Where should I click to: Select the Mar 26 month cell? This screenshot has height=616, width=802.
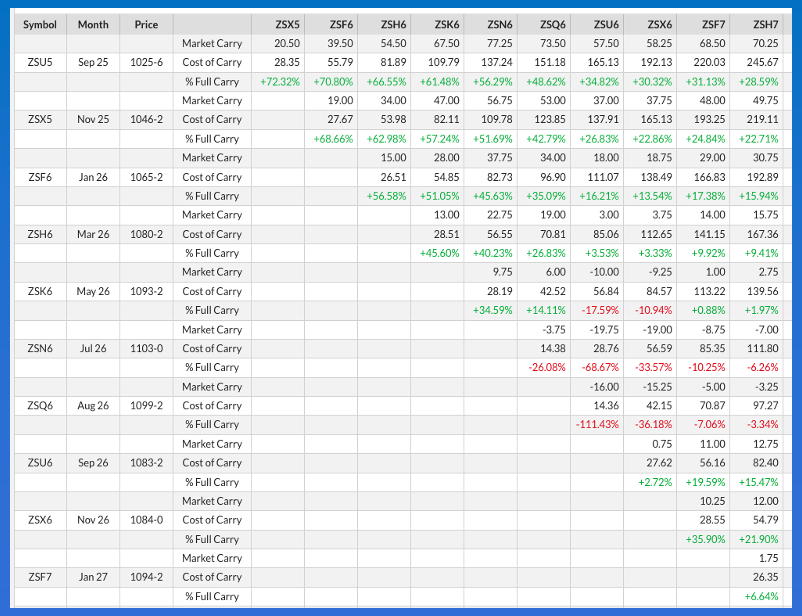pos(93,234)
